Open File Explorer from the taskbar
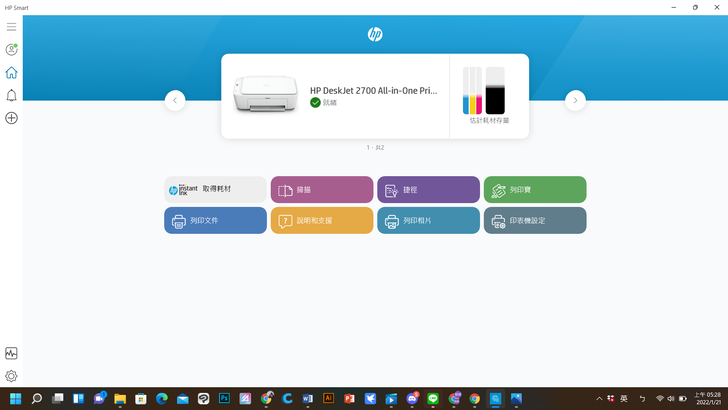 [120, 398]
